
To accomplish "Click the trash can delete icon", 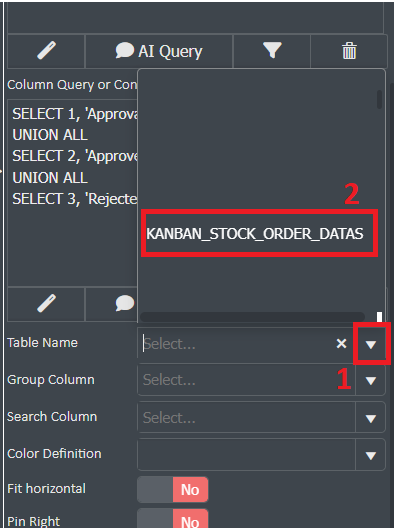I will 349,51.
